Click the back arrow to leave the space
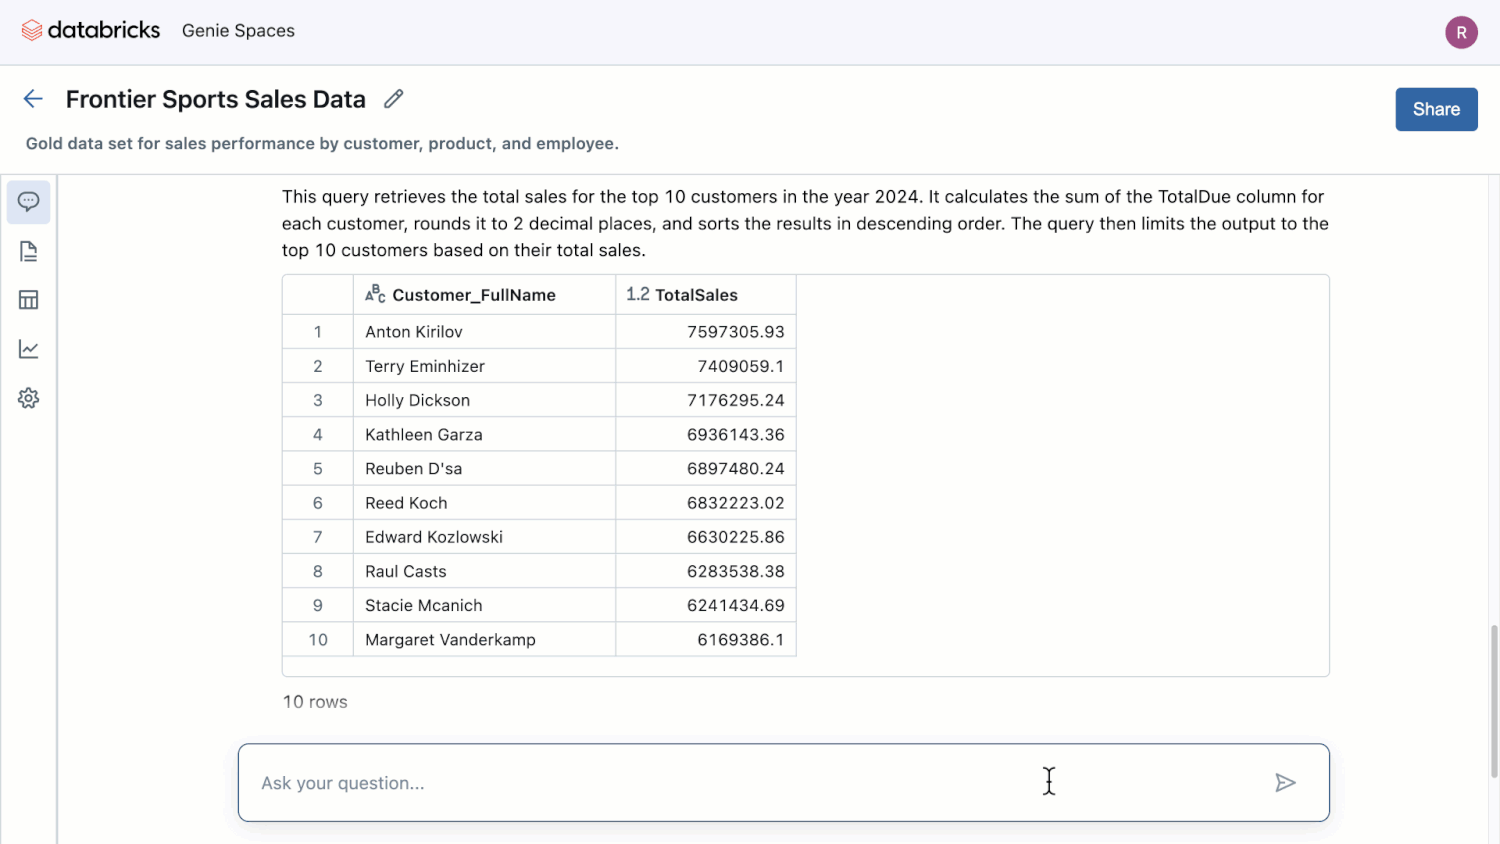1500x844 pixels. coord(33,98)
